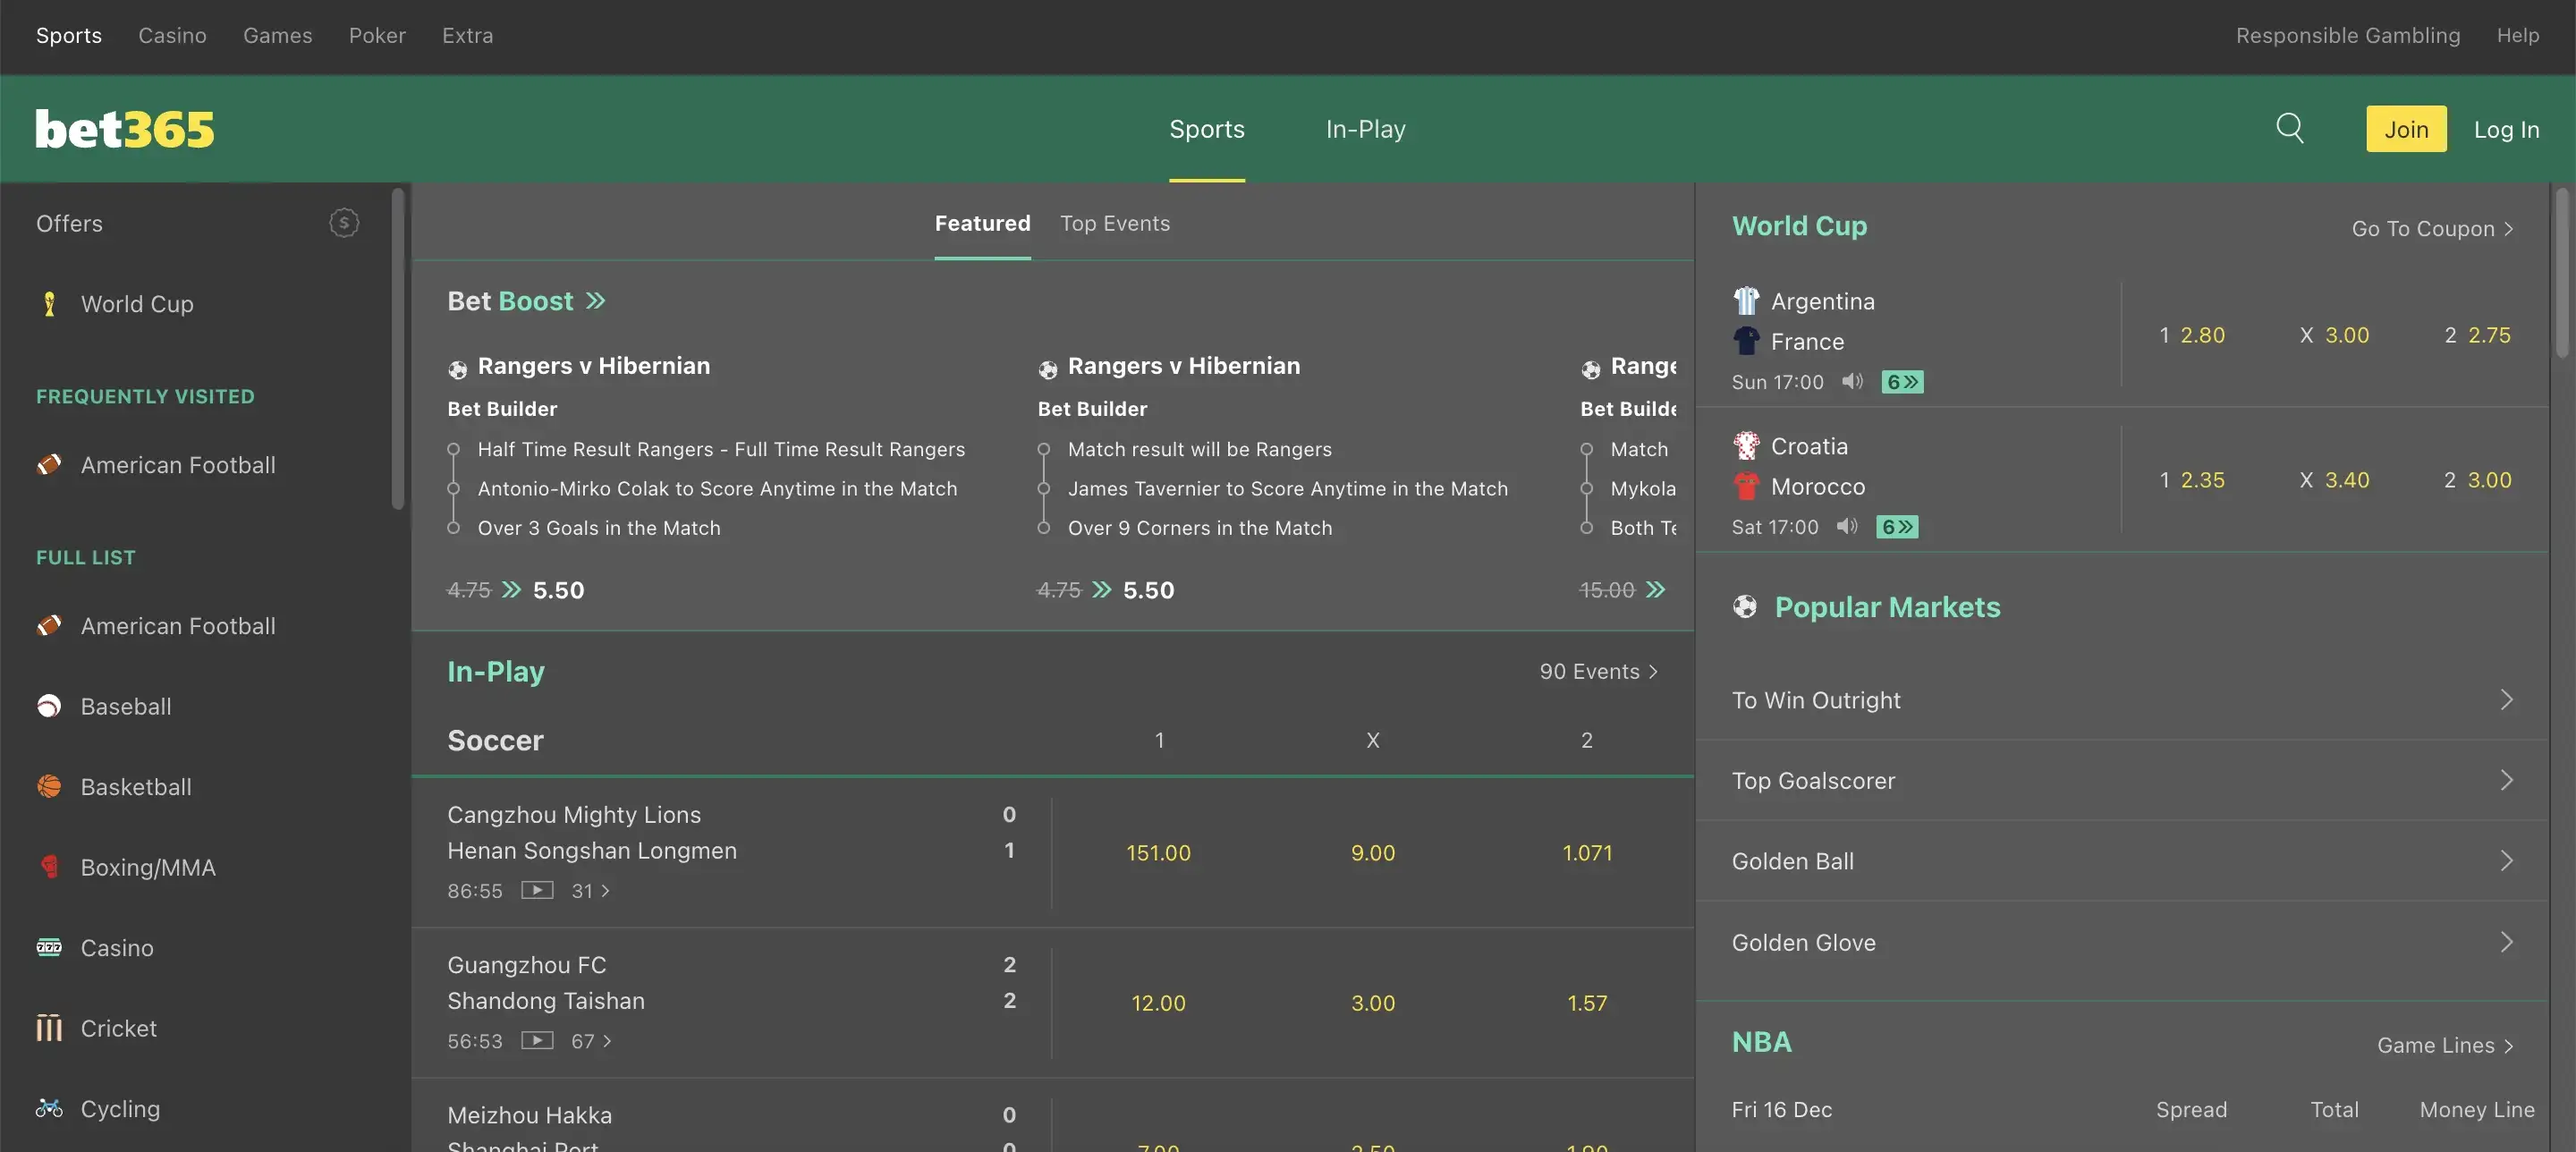The image size is (2576, 1152).
Task: Click Baseball icon in full list
Action: pyautogui.click(x=49, y=706)
